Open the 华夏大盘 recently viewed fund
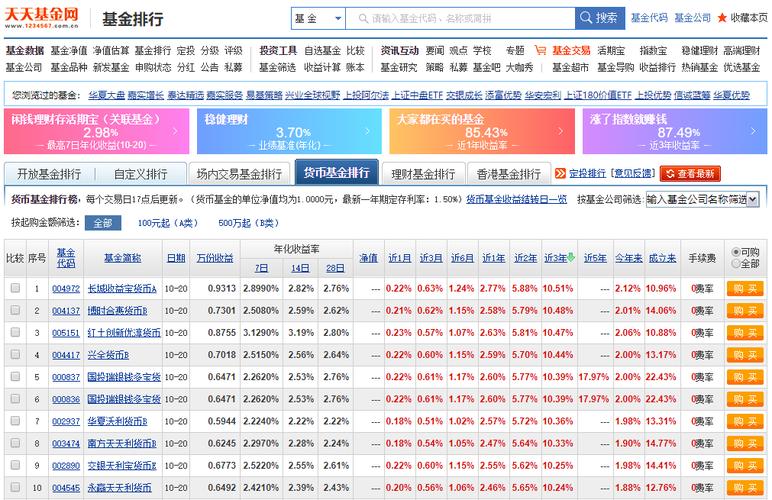The height and width of the screenshot is (500, 772). tap(107, 95)
